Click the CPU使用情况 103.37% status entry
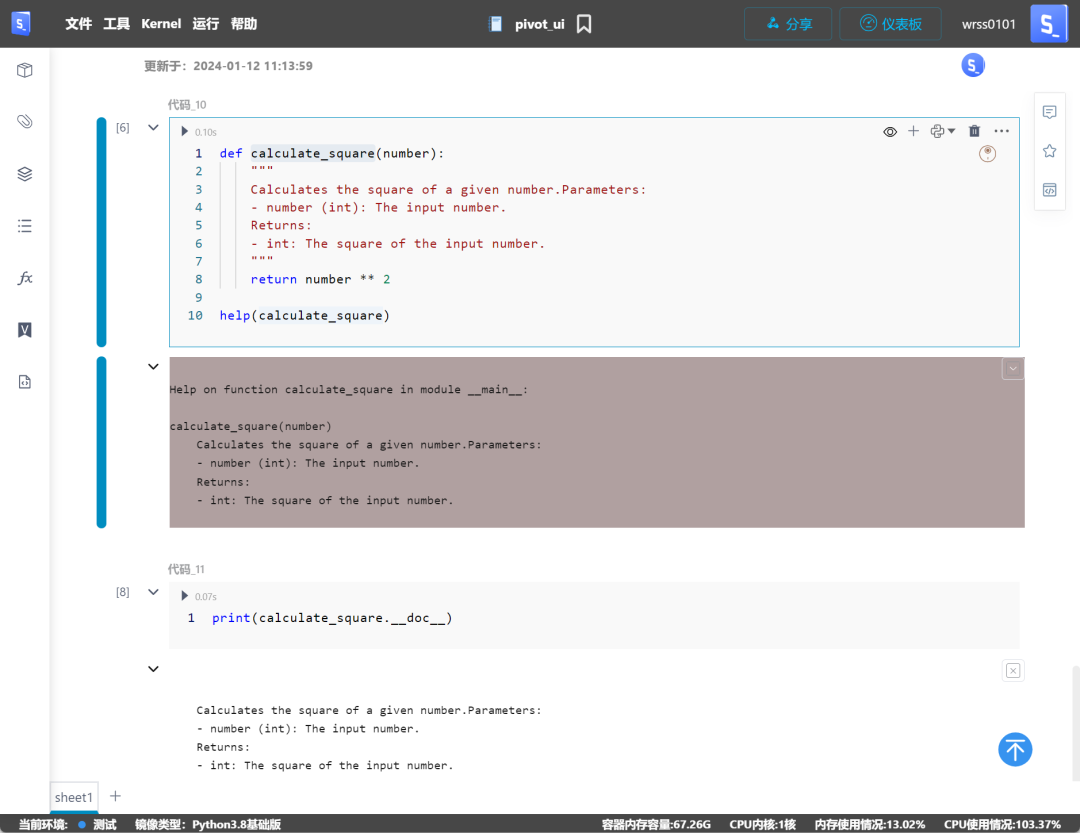The image size is (1080, 833). point(1002,824)
